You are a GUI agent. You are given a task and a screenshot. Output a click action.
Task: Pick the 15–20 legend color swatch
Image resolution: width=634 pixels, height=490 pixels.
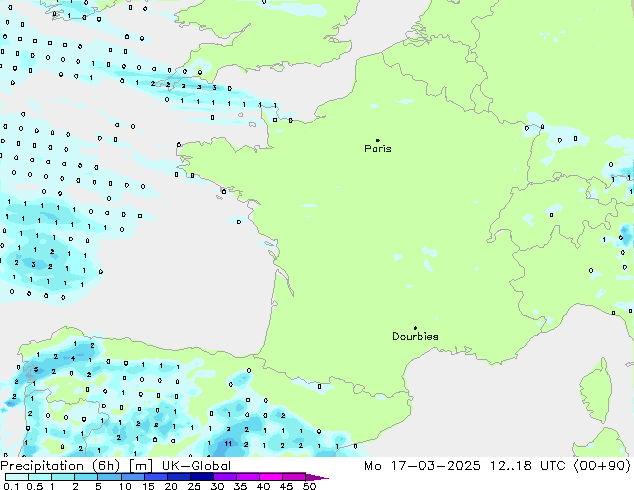156,477
